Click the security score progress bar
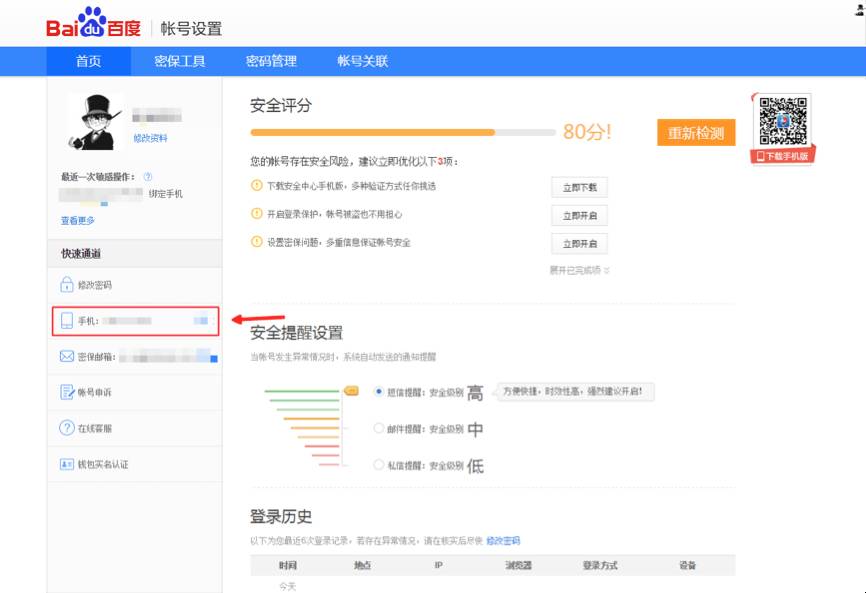This screenshot has height=593, width=866. pyautogui.click(x=402, y=132)
